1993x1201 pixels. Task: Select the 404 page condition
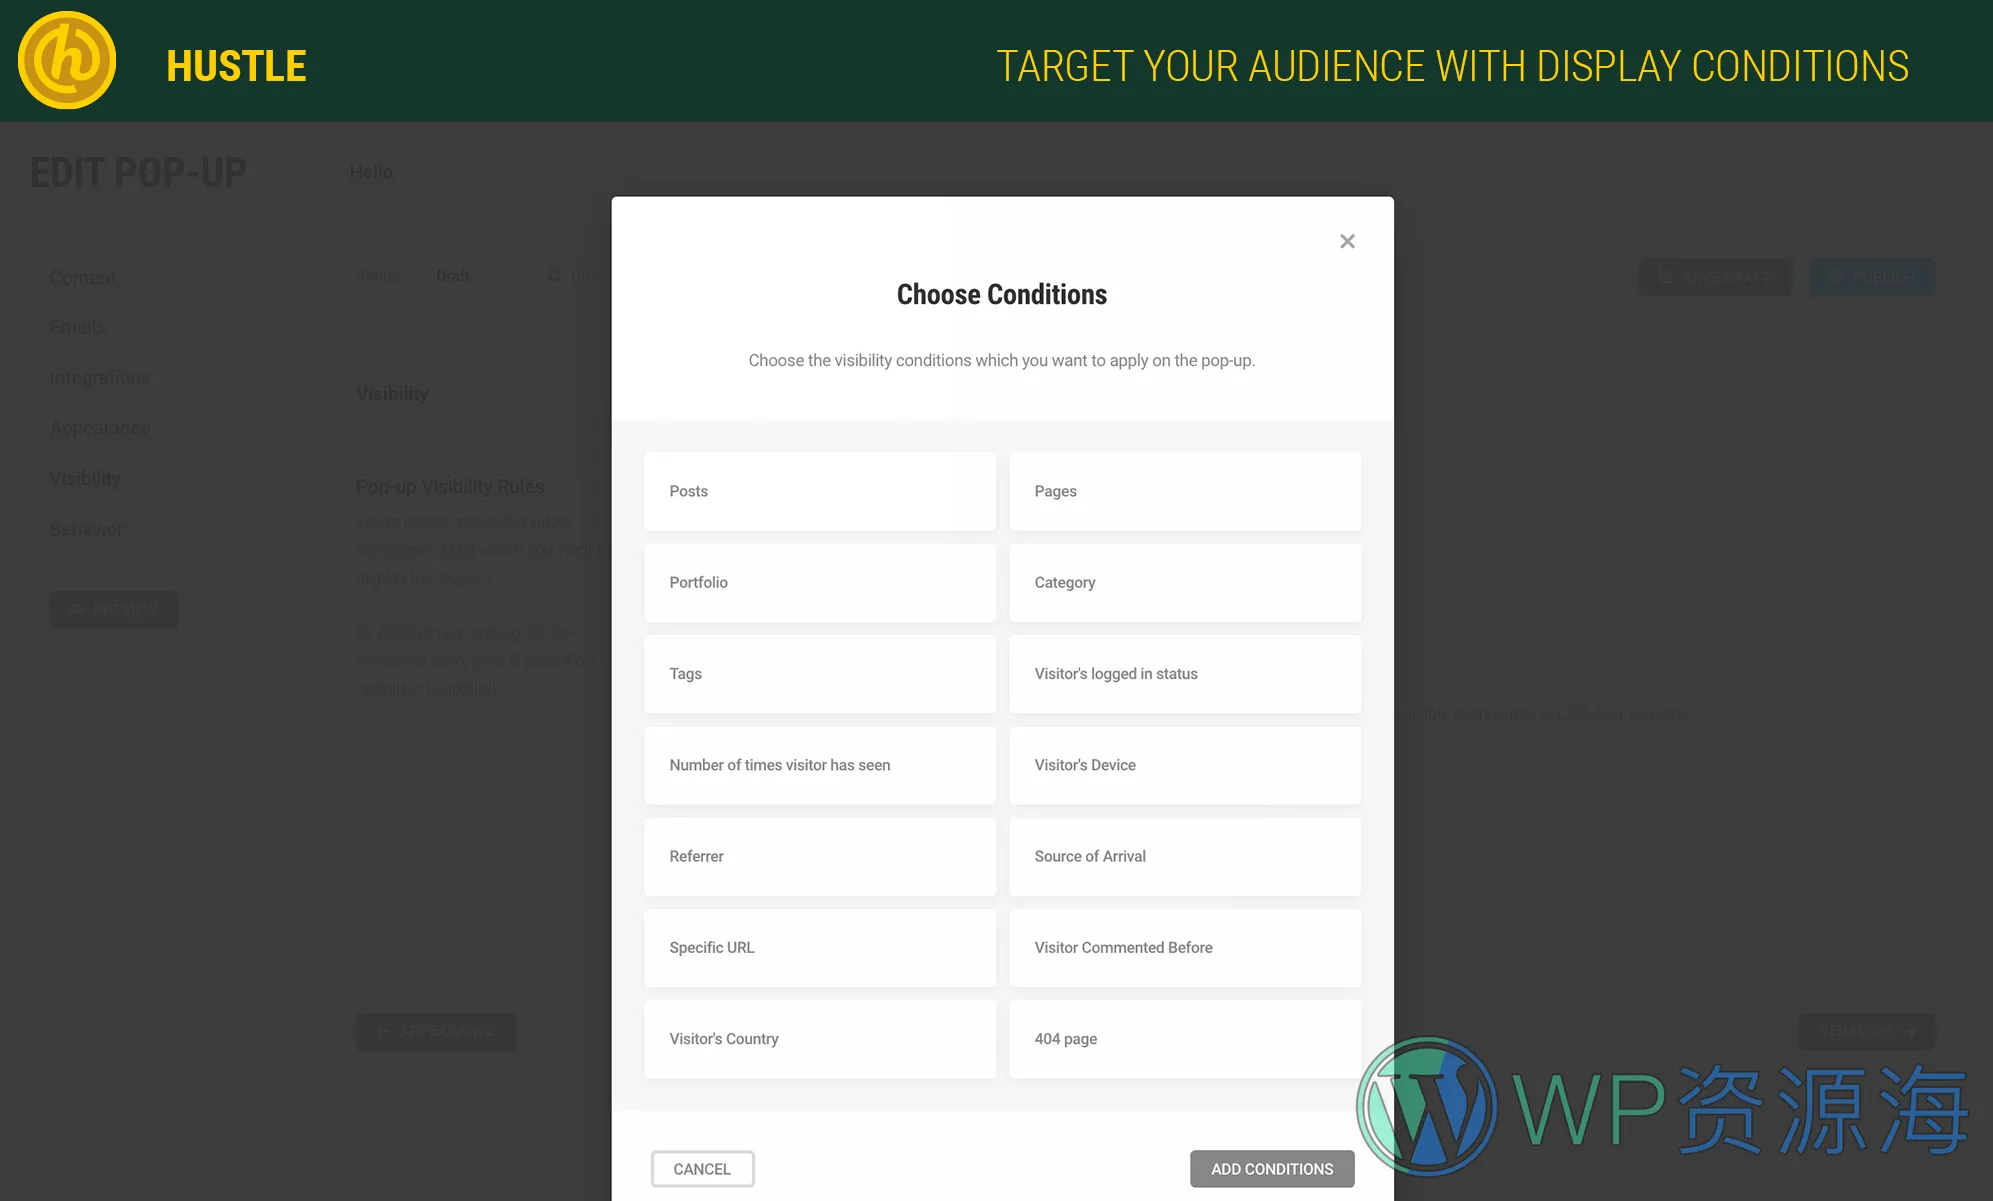click(1184, 1037)
